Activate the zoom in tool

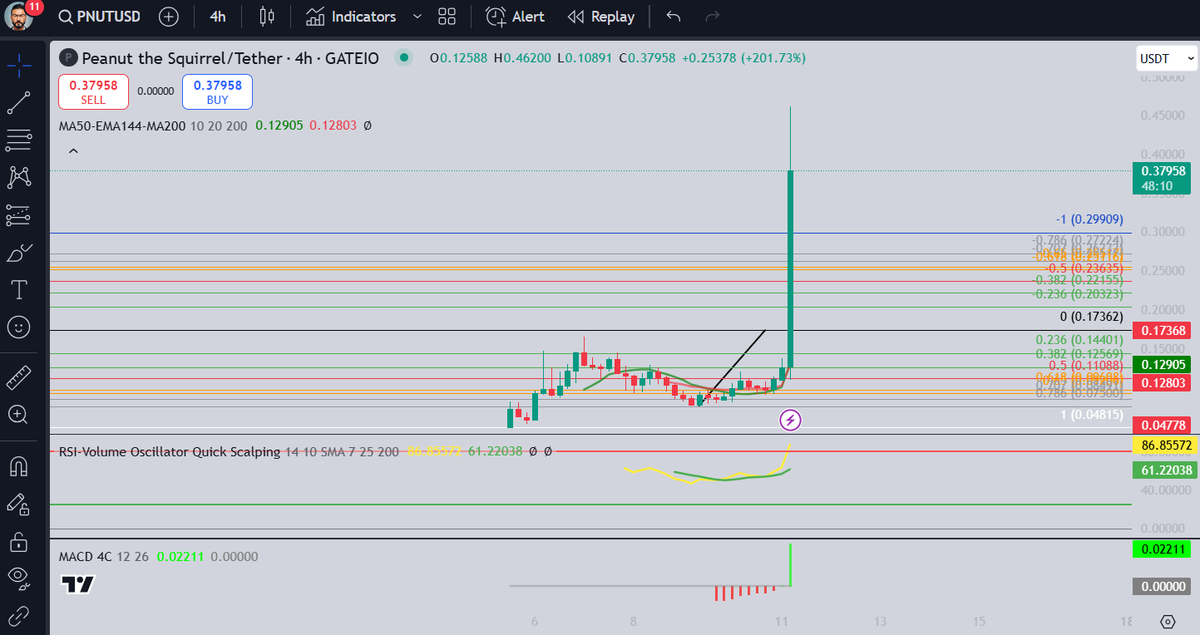tap(20, 414)
